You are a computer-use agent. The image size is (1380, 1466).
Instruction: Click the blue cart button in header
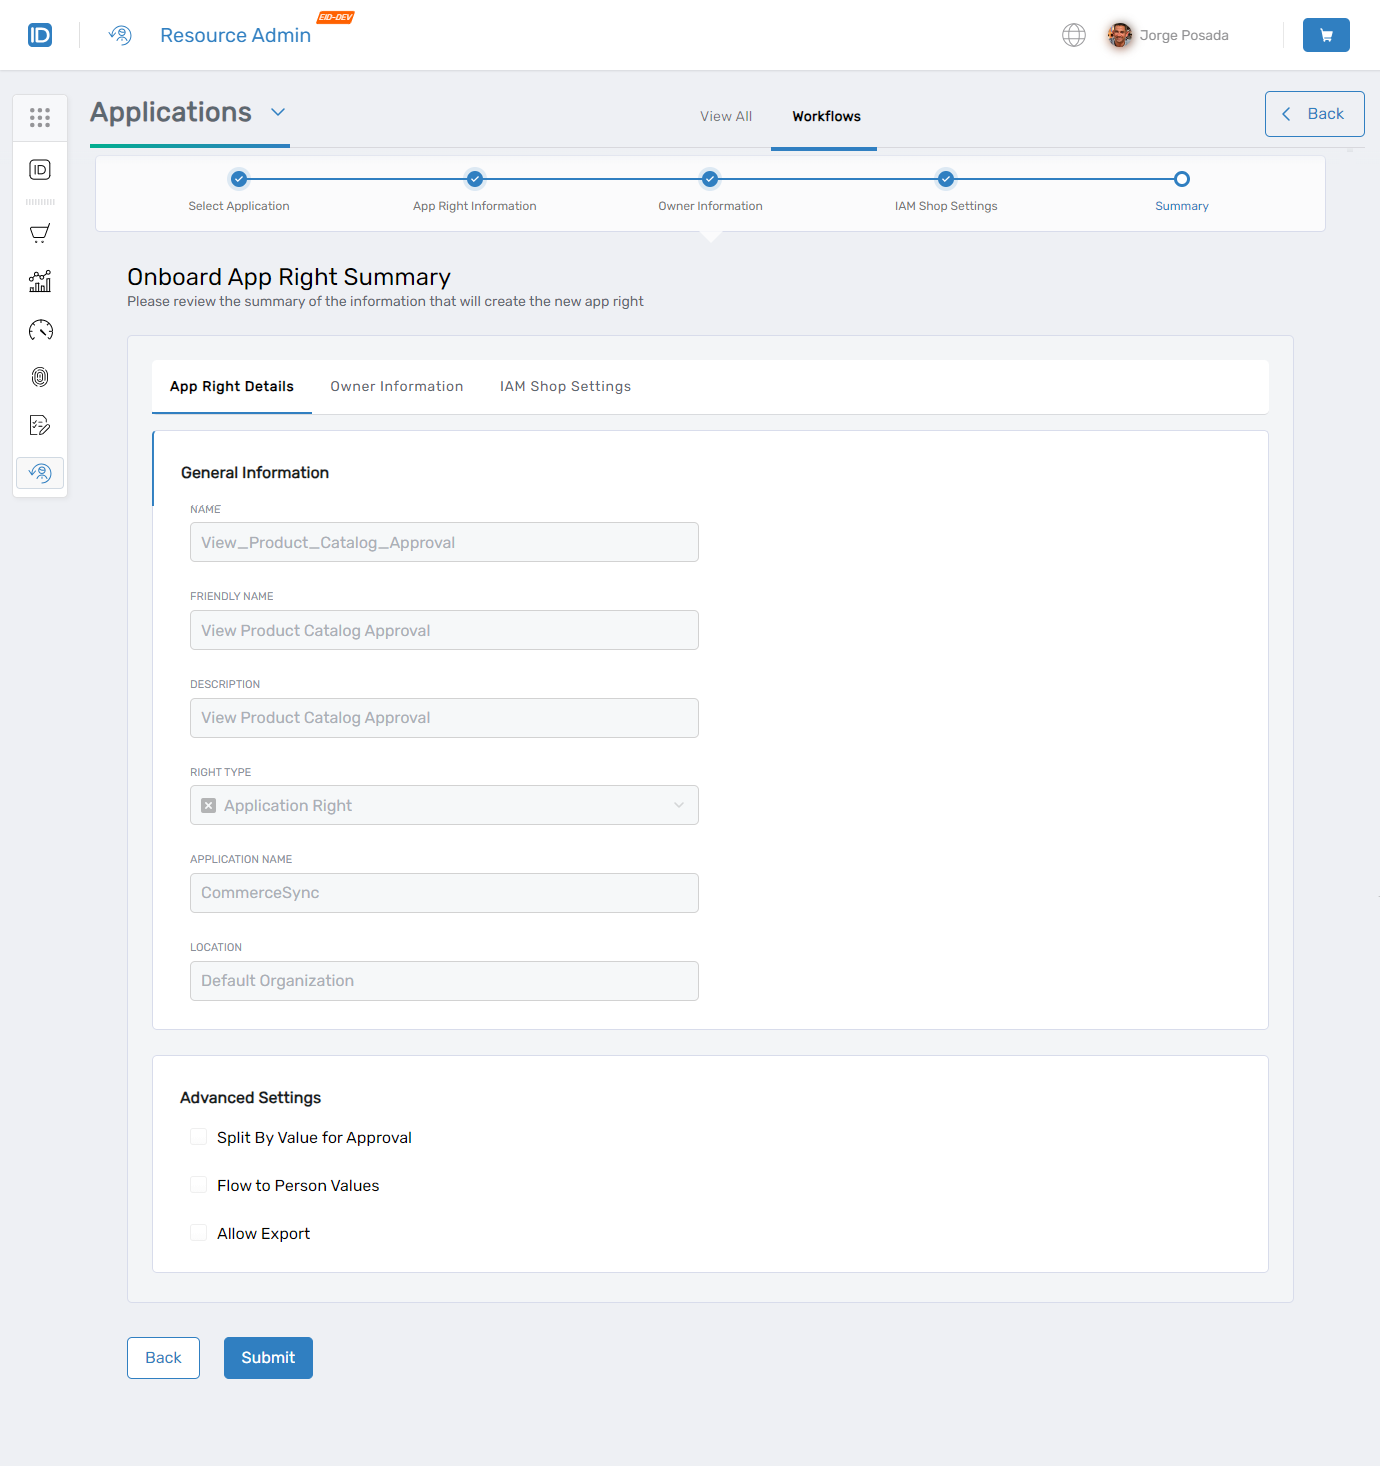(1326, 35)
